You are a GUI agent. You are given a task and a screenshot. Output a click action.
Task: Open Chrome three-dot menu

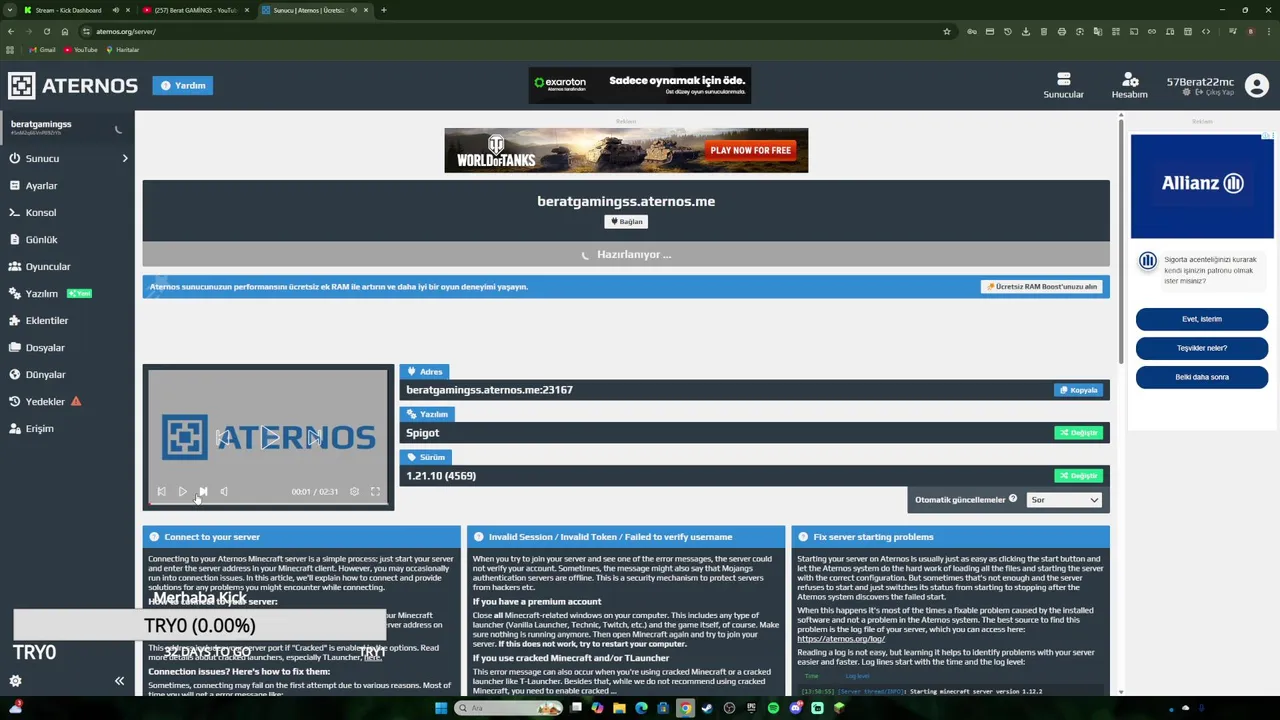pyautogui.click(x=1268, y=31)
